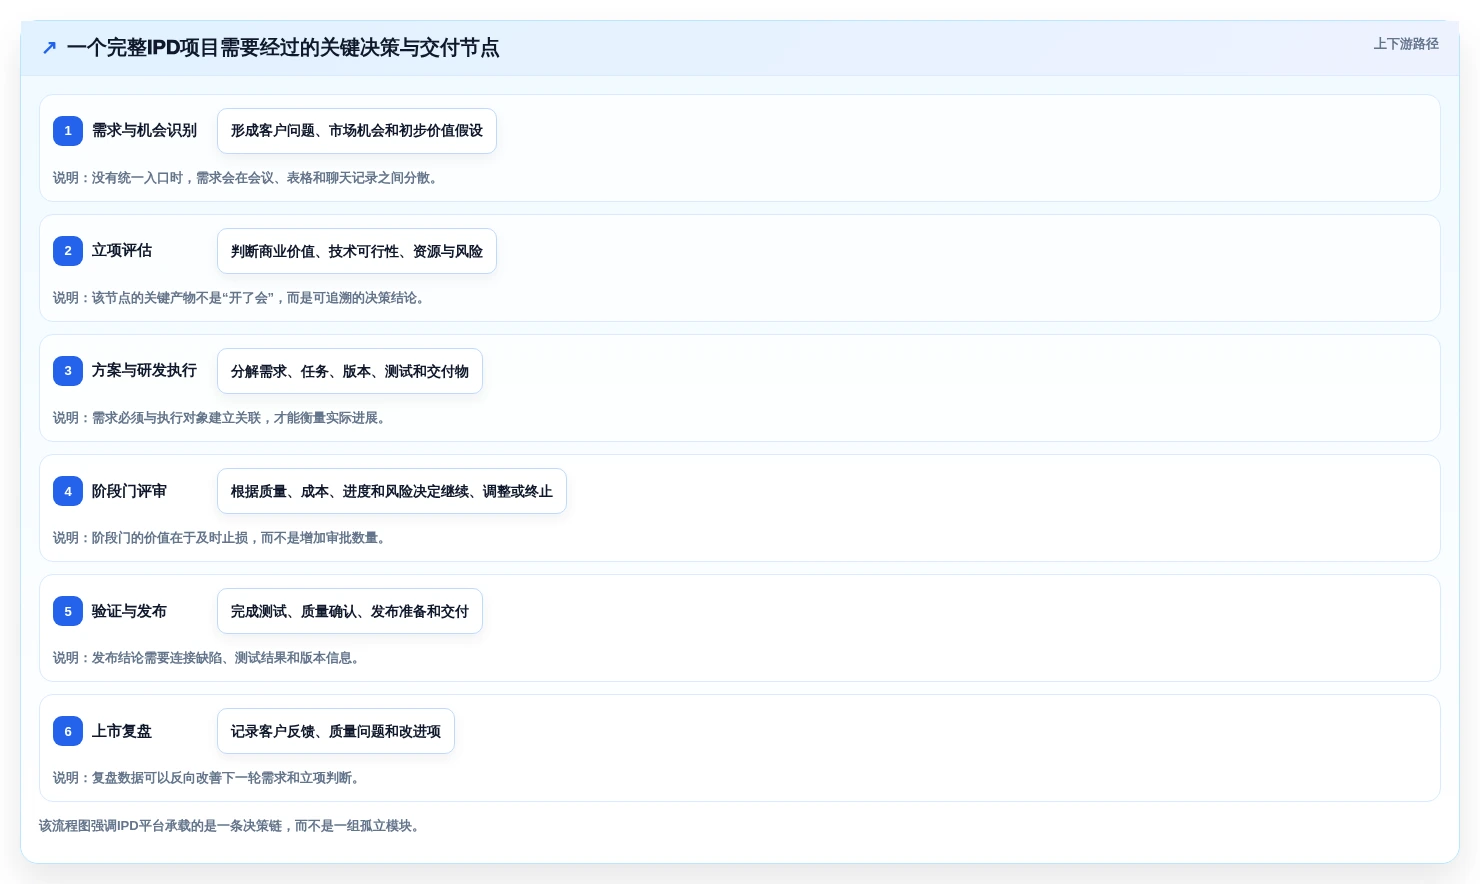
Task: Click the 方案与研发执行 step title
Action: [144, 371]
